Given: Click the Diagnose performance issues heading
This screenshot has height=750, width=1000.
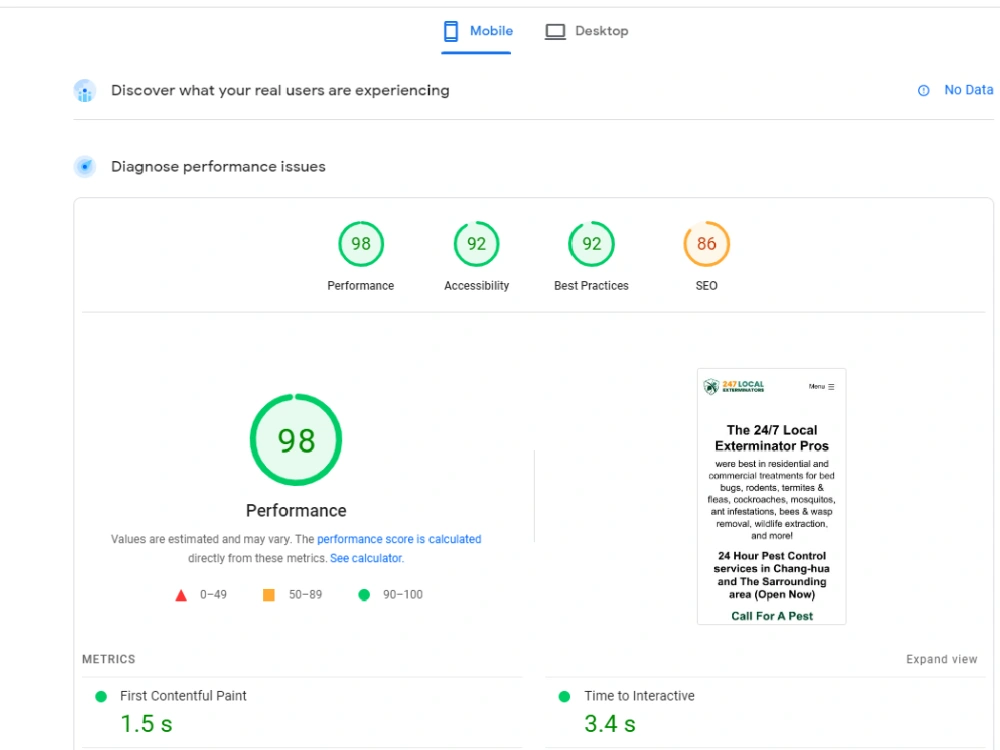Looking at the screenshot, I should click(x=218, y=166).
